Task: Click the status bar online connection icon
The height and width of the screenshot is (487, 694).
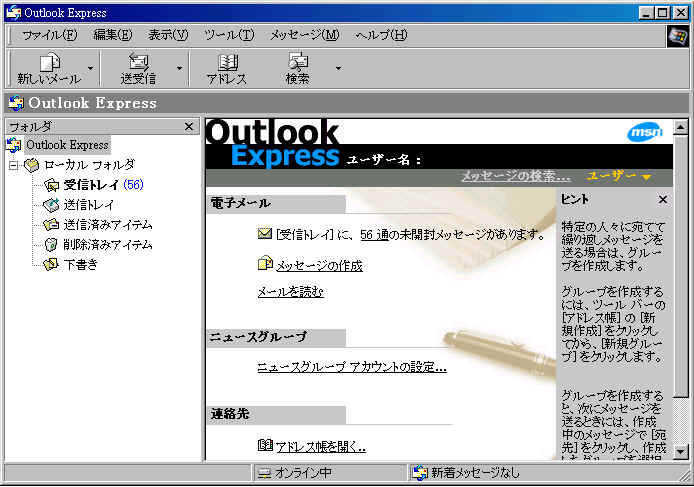Action: 264,473
